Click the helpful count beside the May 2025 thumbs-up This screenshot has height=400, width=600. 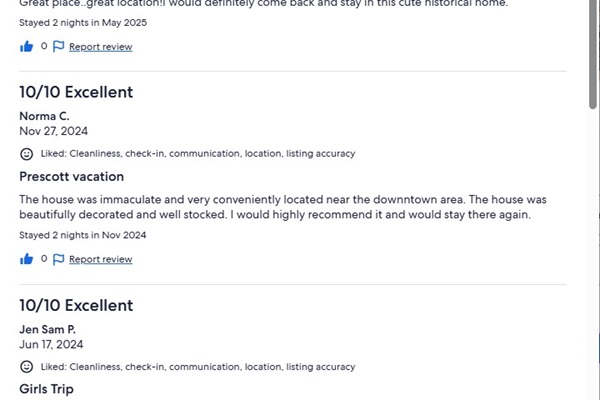pyautogui.click(x=44, y=46)
